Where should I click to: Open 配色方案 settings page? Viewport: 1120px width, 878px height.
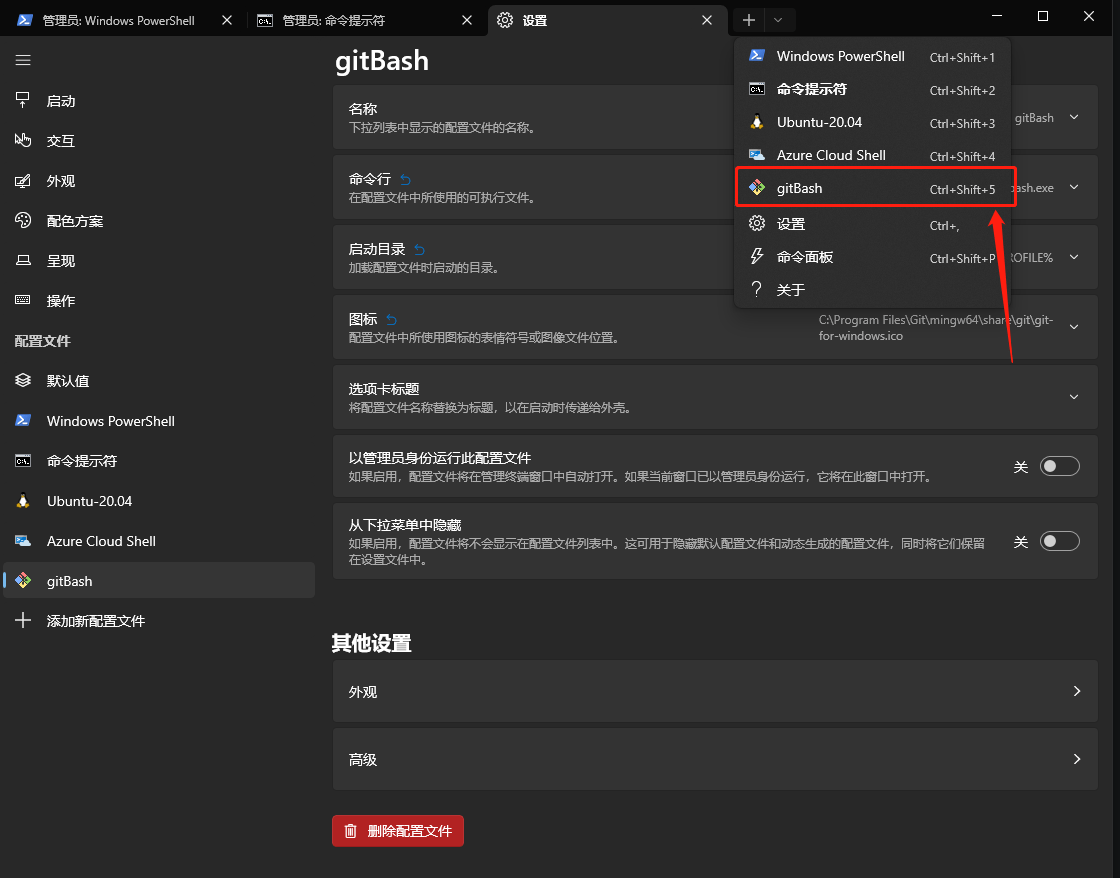coord(159,221)
